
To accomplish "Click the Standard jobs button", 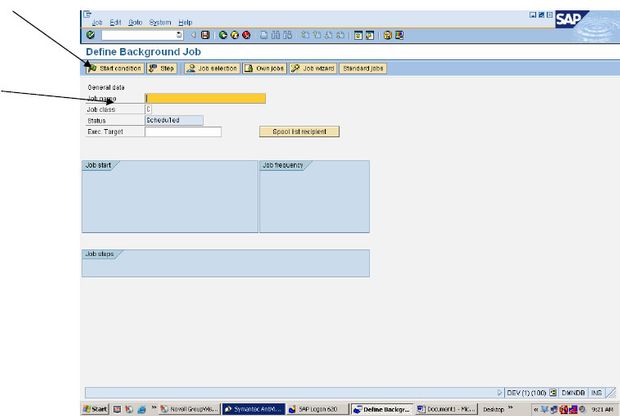I will [x=363, y=68].
